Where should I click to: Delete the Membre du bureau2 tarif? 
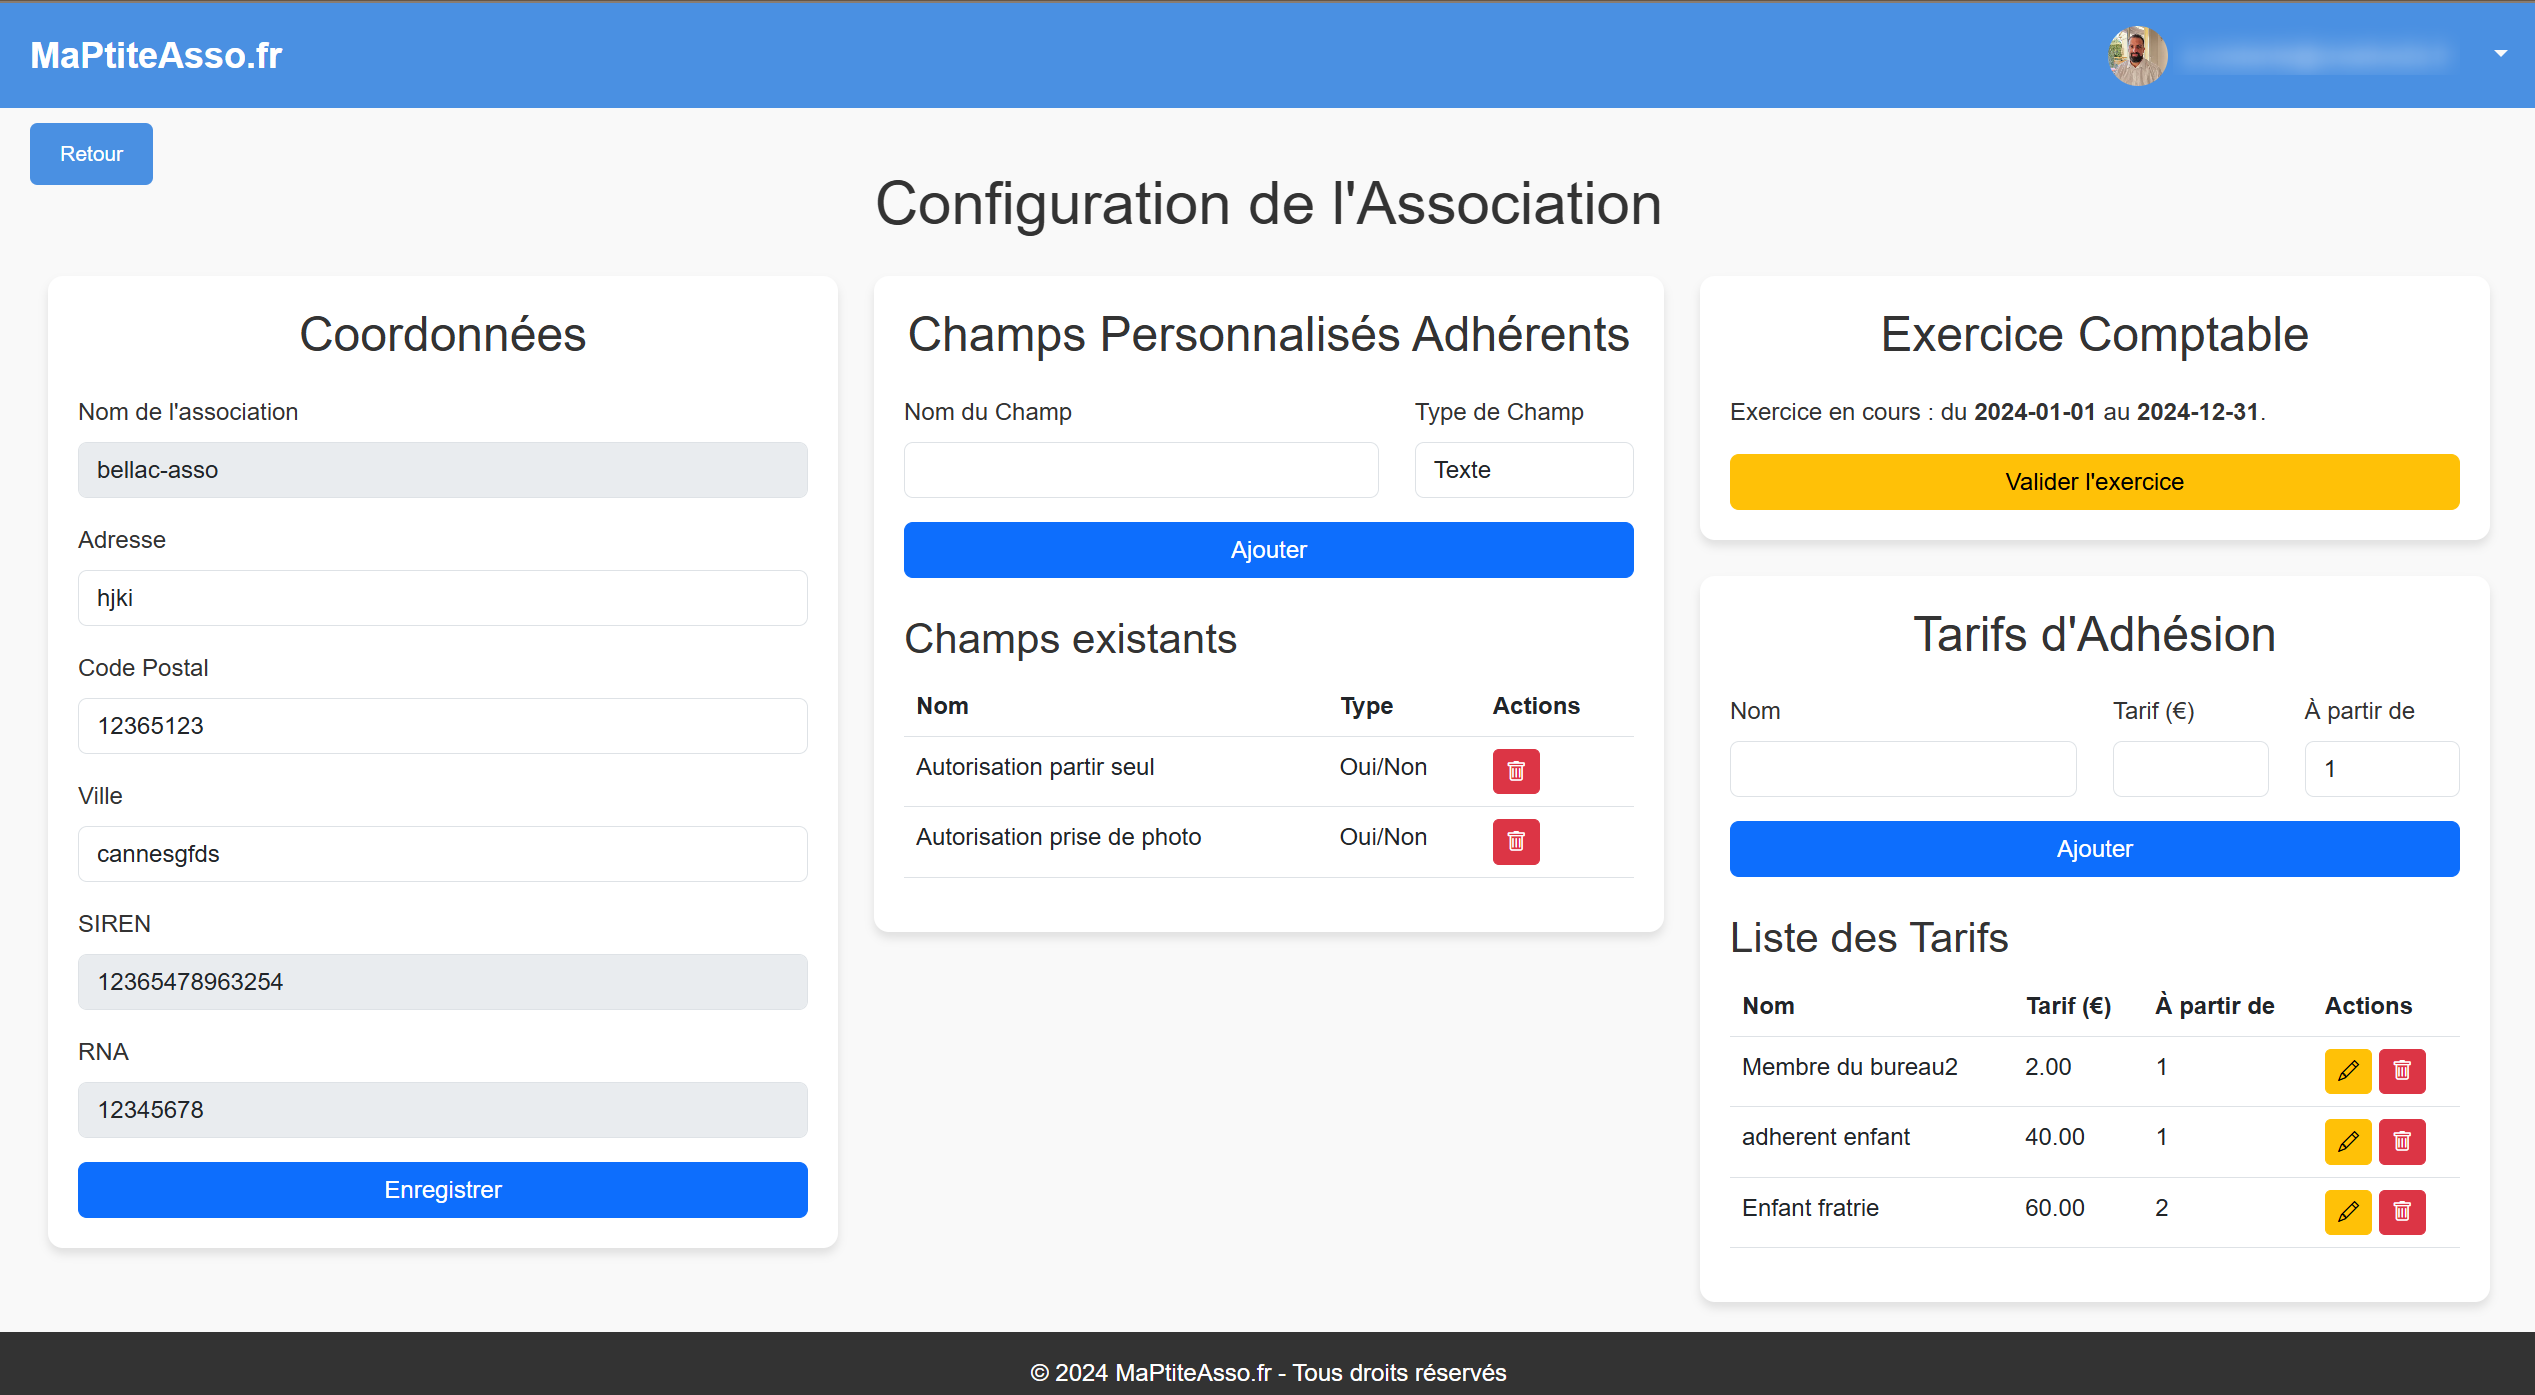click(2402, 1071)
